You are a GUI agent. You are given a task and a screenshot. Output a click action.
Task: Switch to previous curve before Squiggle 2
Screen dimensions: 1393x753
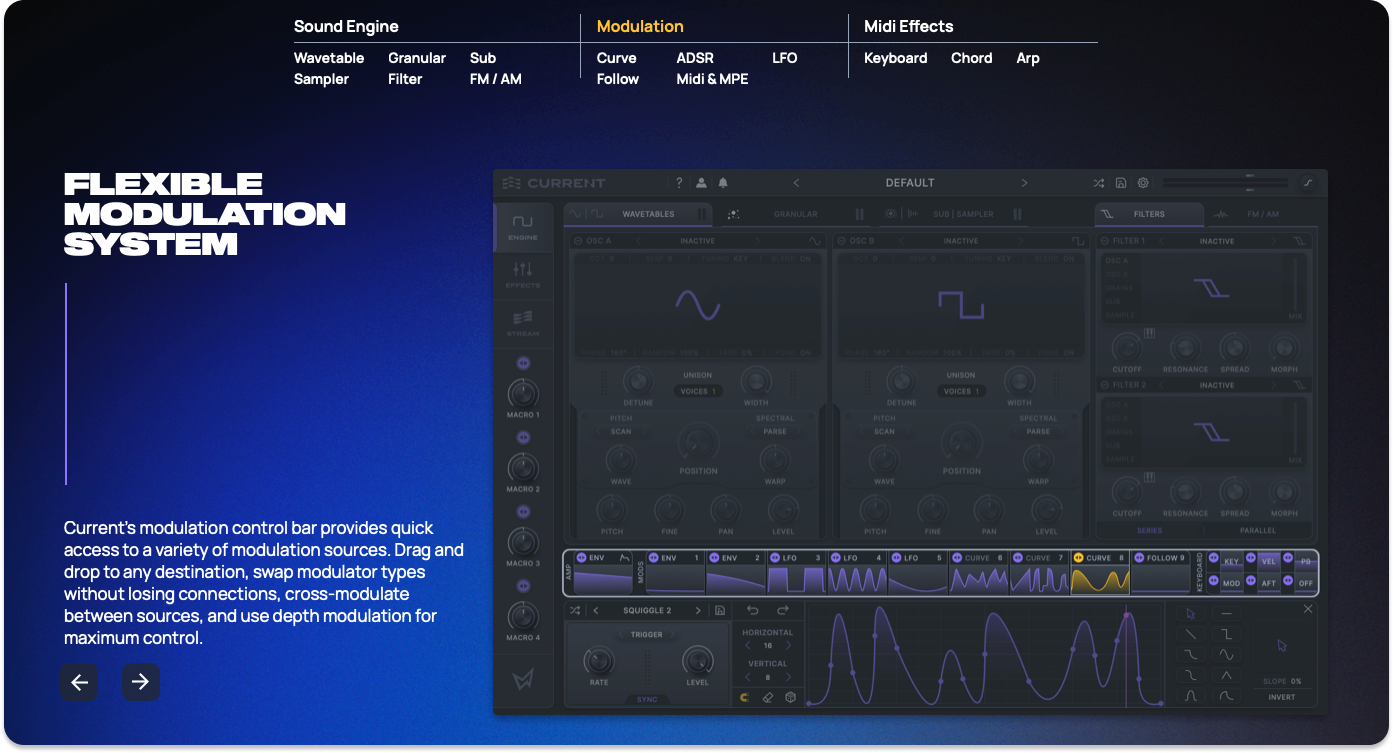click(x=596, y=611)
